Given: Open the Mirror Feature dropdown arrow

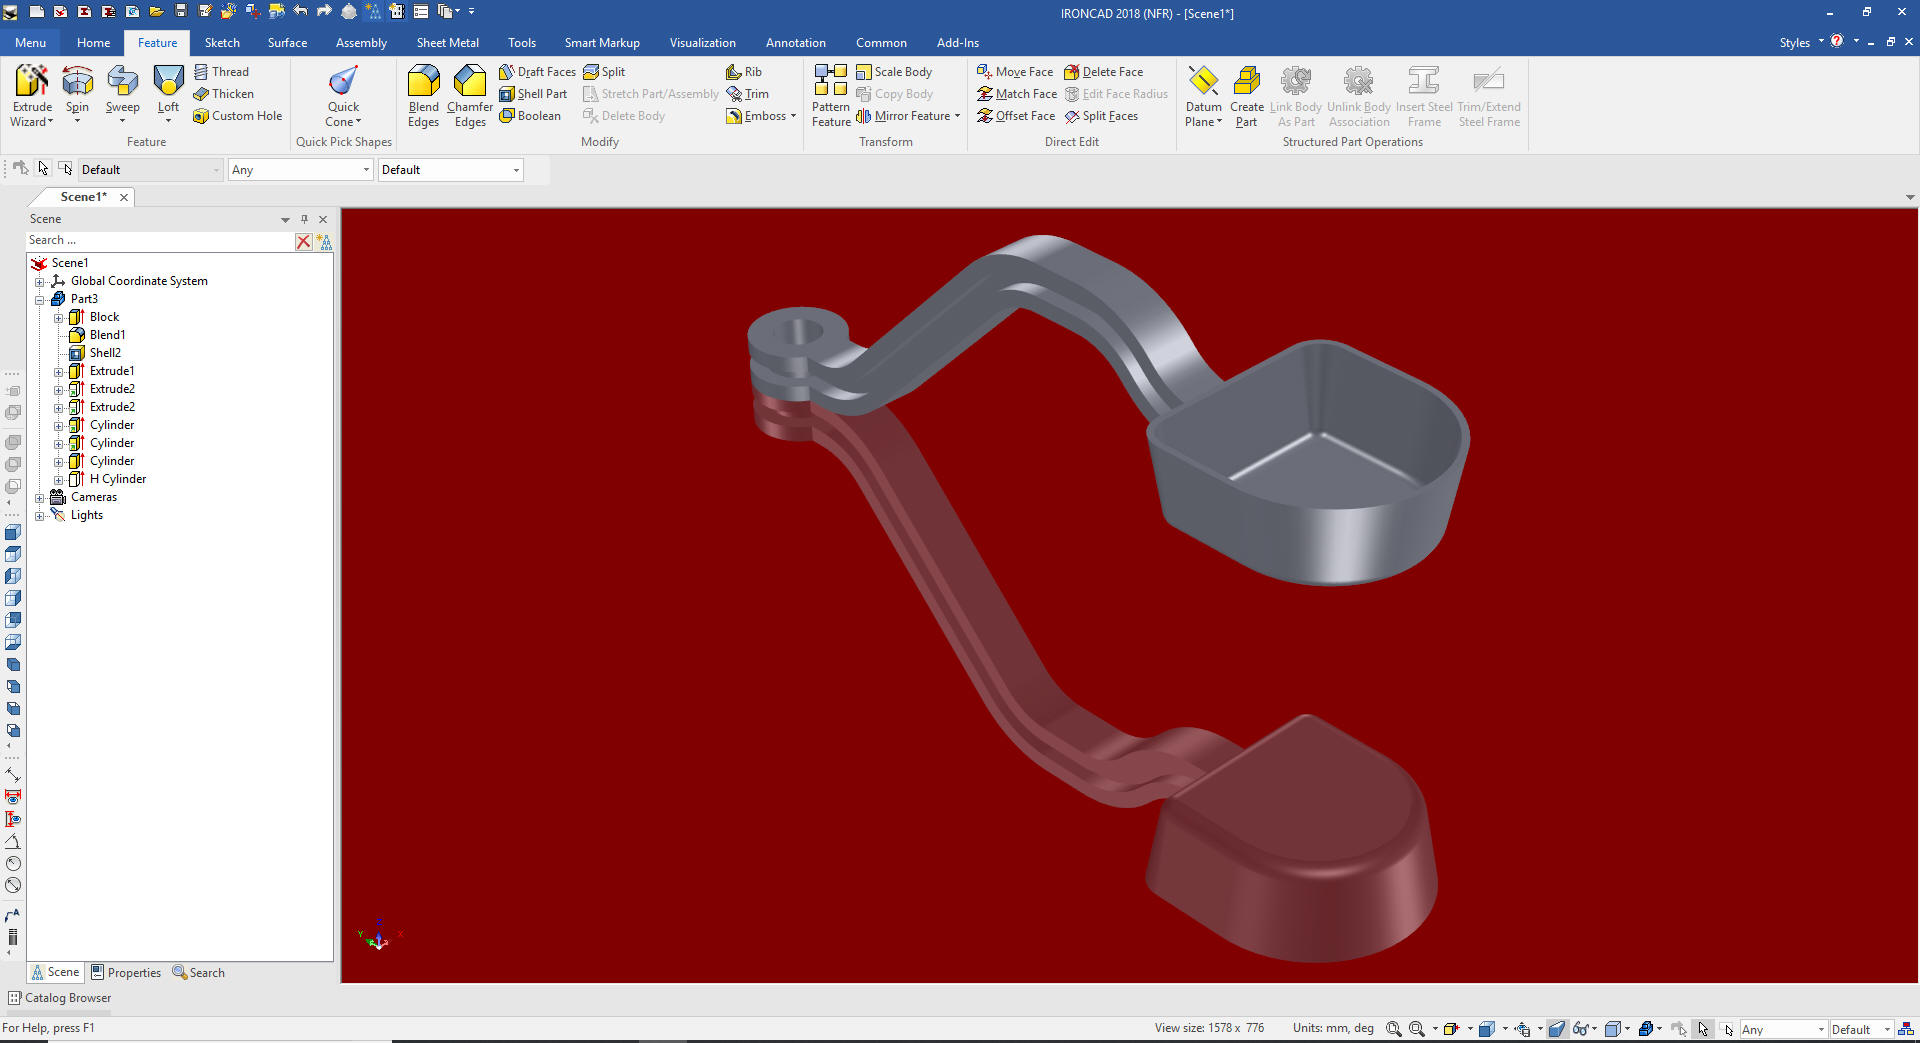Looking at the screenshot, I should pos(957,116).
